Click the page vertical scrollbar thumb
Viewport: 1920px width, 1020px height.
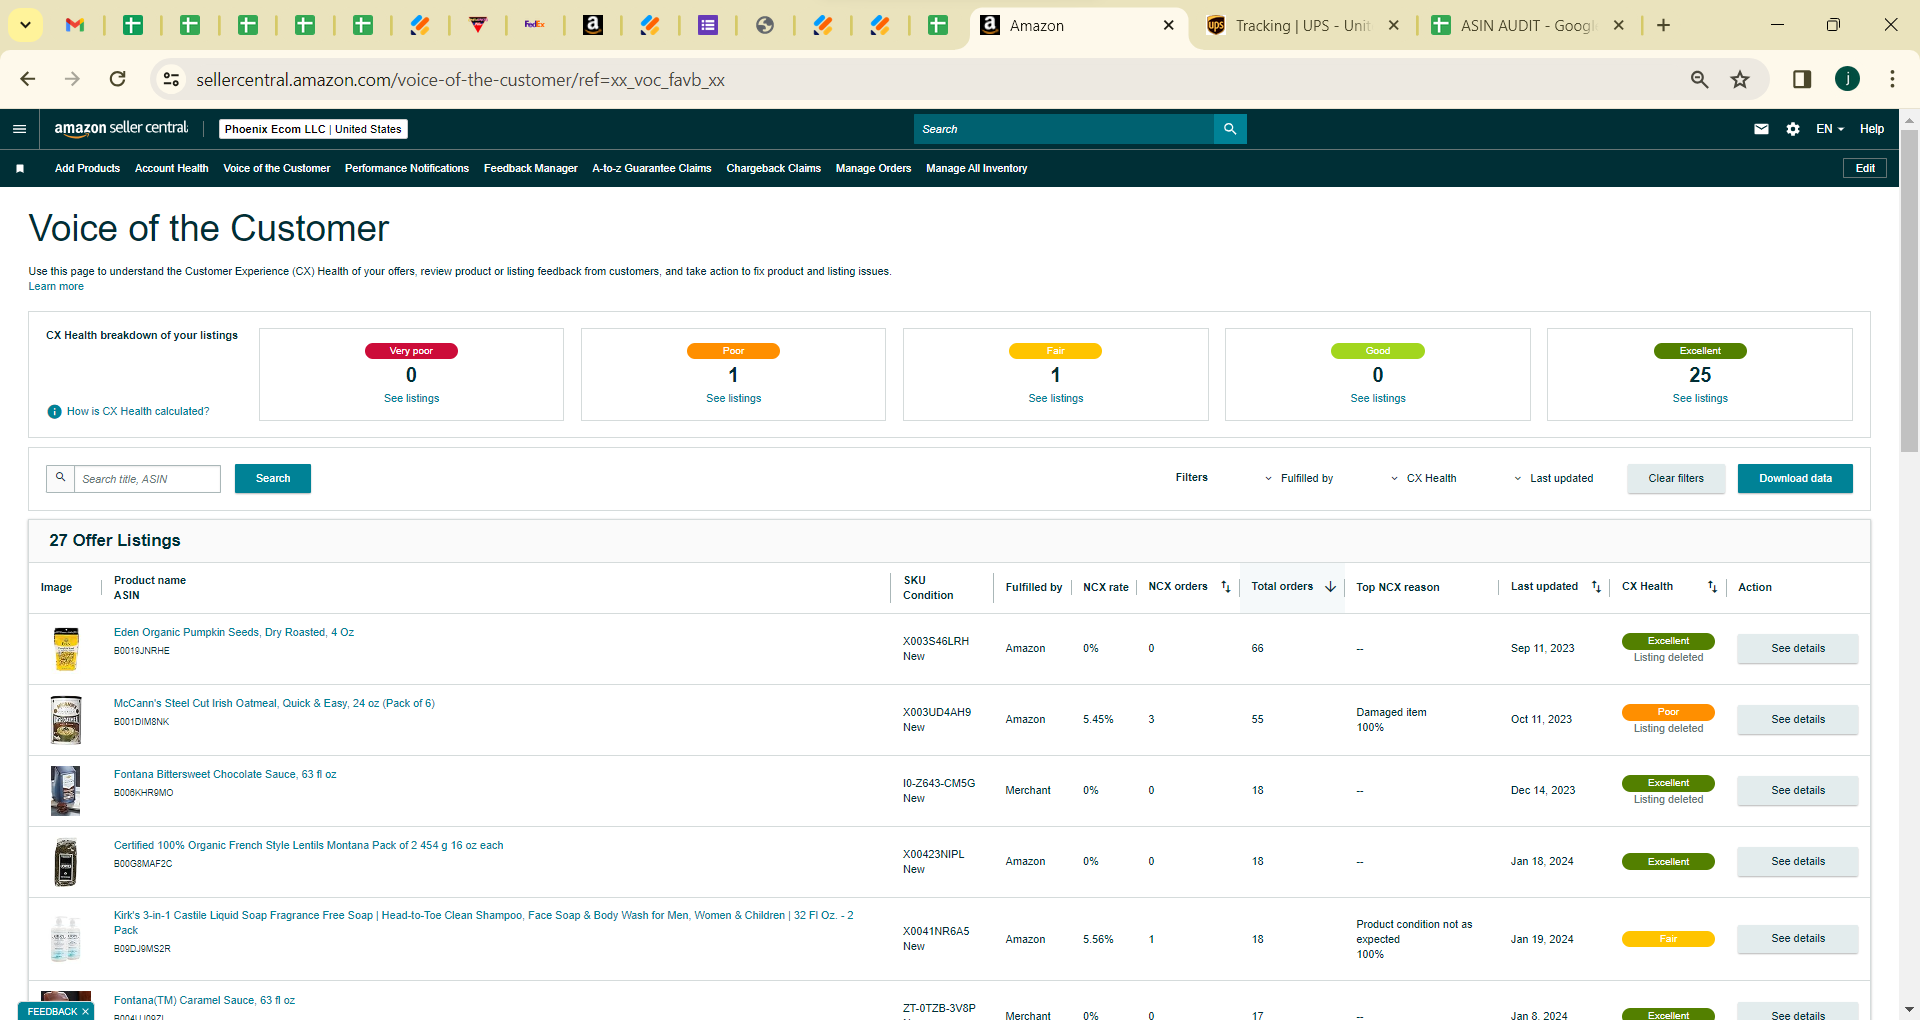click(x=1909, y=290)
